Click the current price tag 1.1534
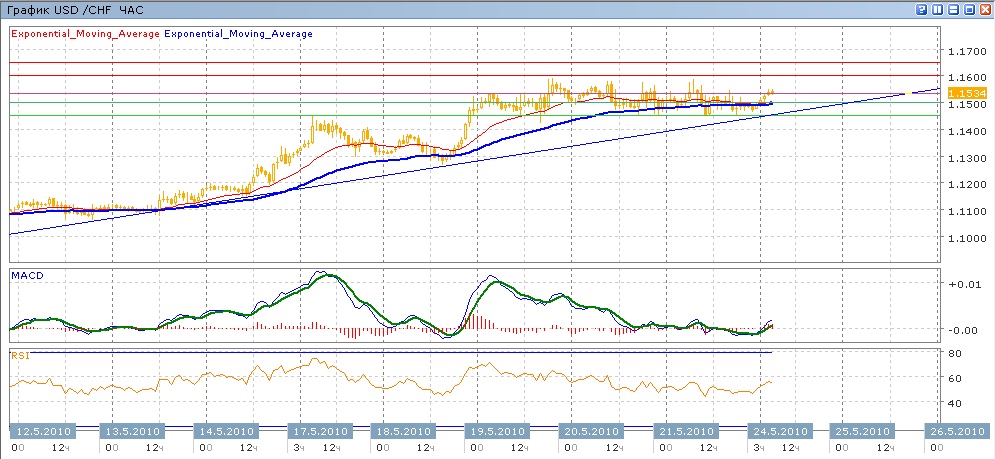The image size is (995, 459). 967,93
